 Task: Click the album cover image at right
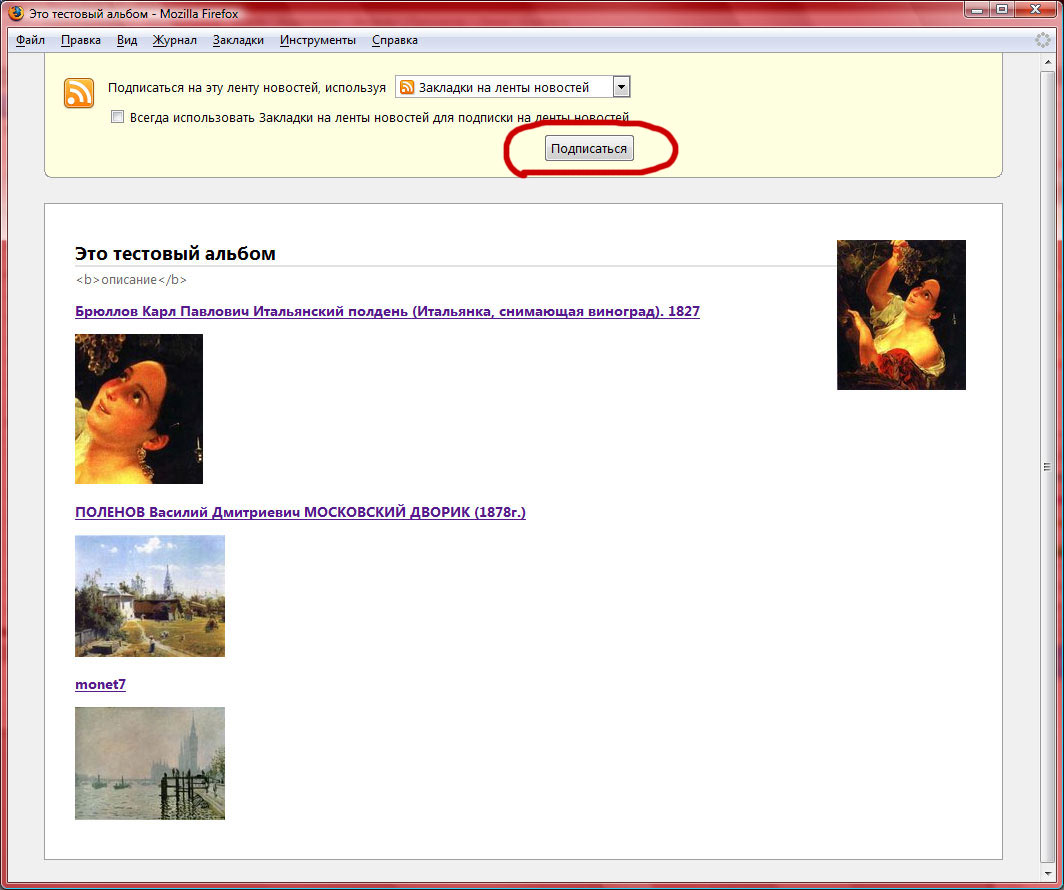pyautogui.click(x=901, y=315)
